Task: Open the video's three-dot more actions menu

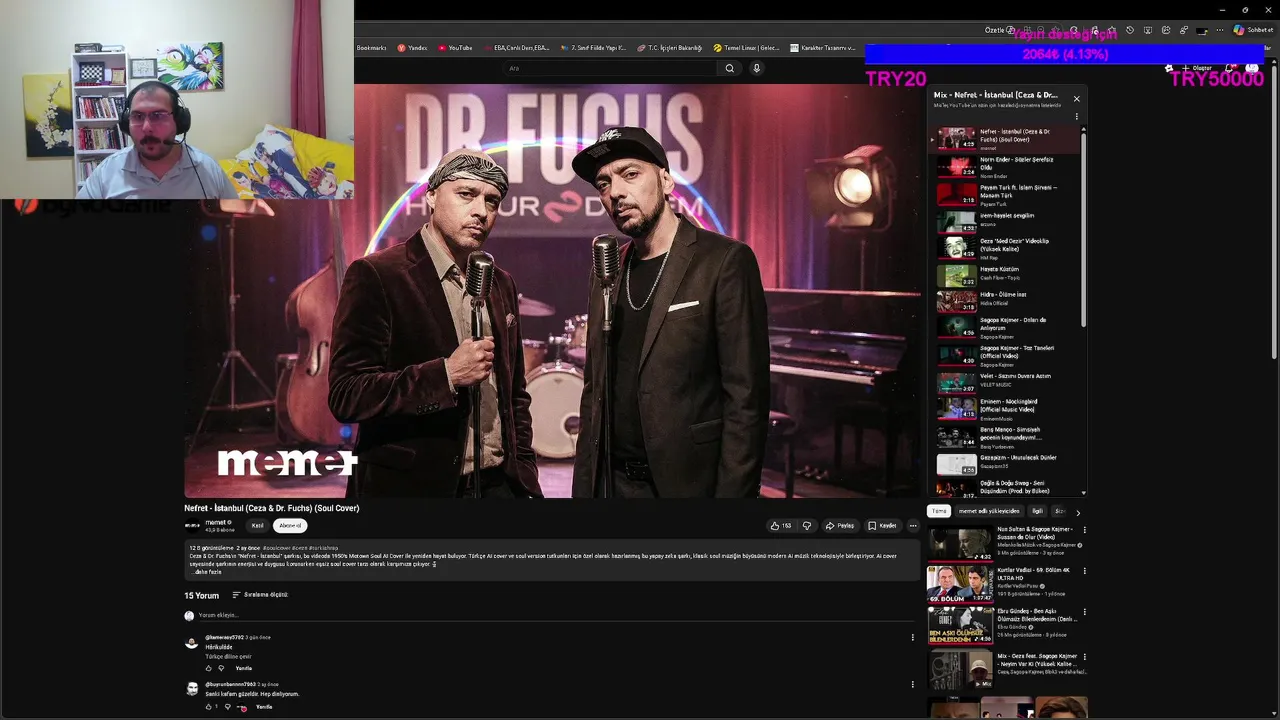Action: tap(912, 525)
